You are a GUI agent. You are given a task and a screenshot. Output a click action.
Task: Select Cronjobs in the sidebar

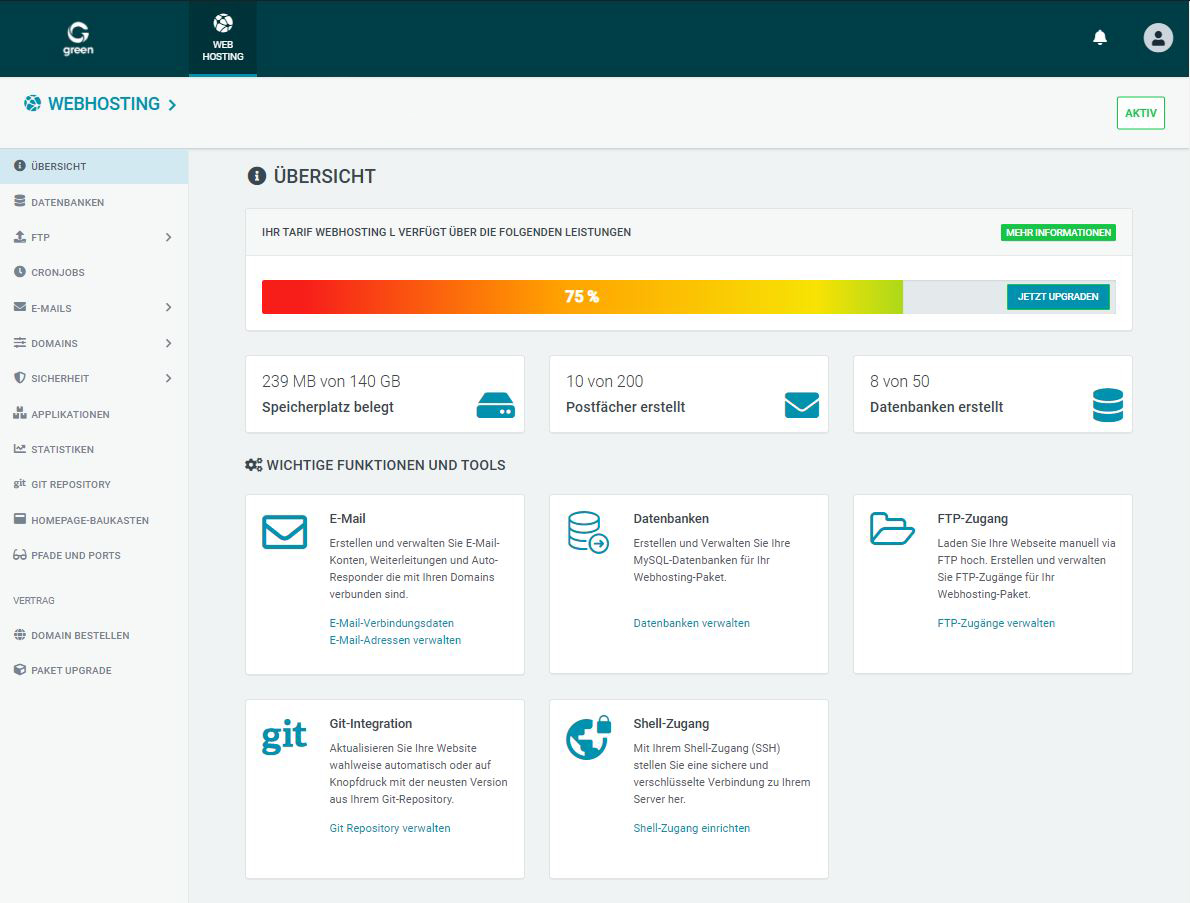click(x=58, y=273)
